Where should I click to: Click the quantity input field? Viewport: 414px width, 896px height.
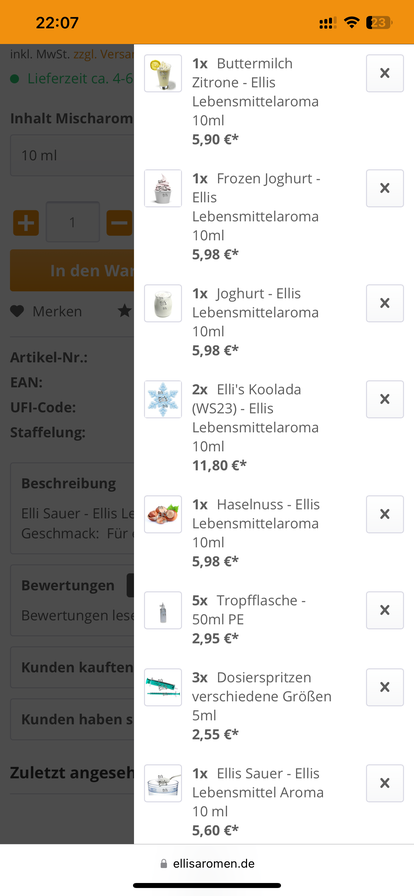click(73, 222)
